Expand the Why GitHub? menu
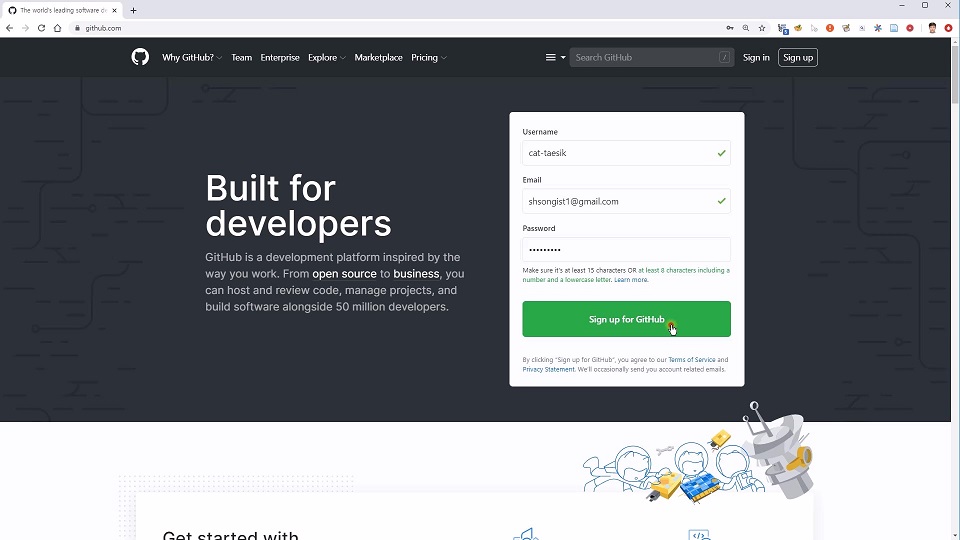Screen dimensions: 960x540 (191, 58)
